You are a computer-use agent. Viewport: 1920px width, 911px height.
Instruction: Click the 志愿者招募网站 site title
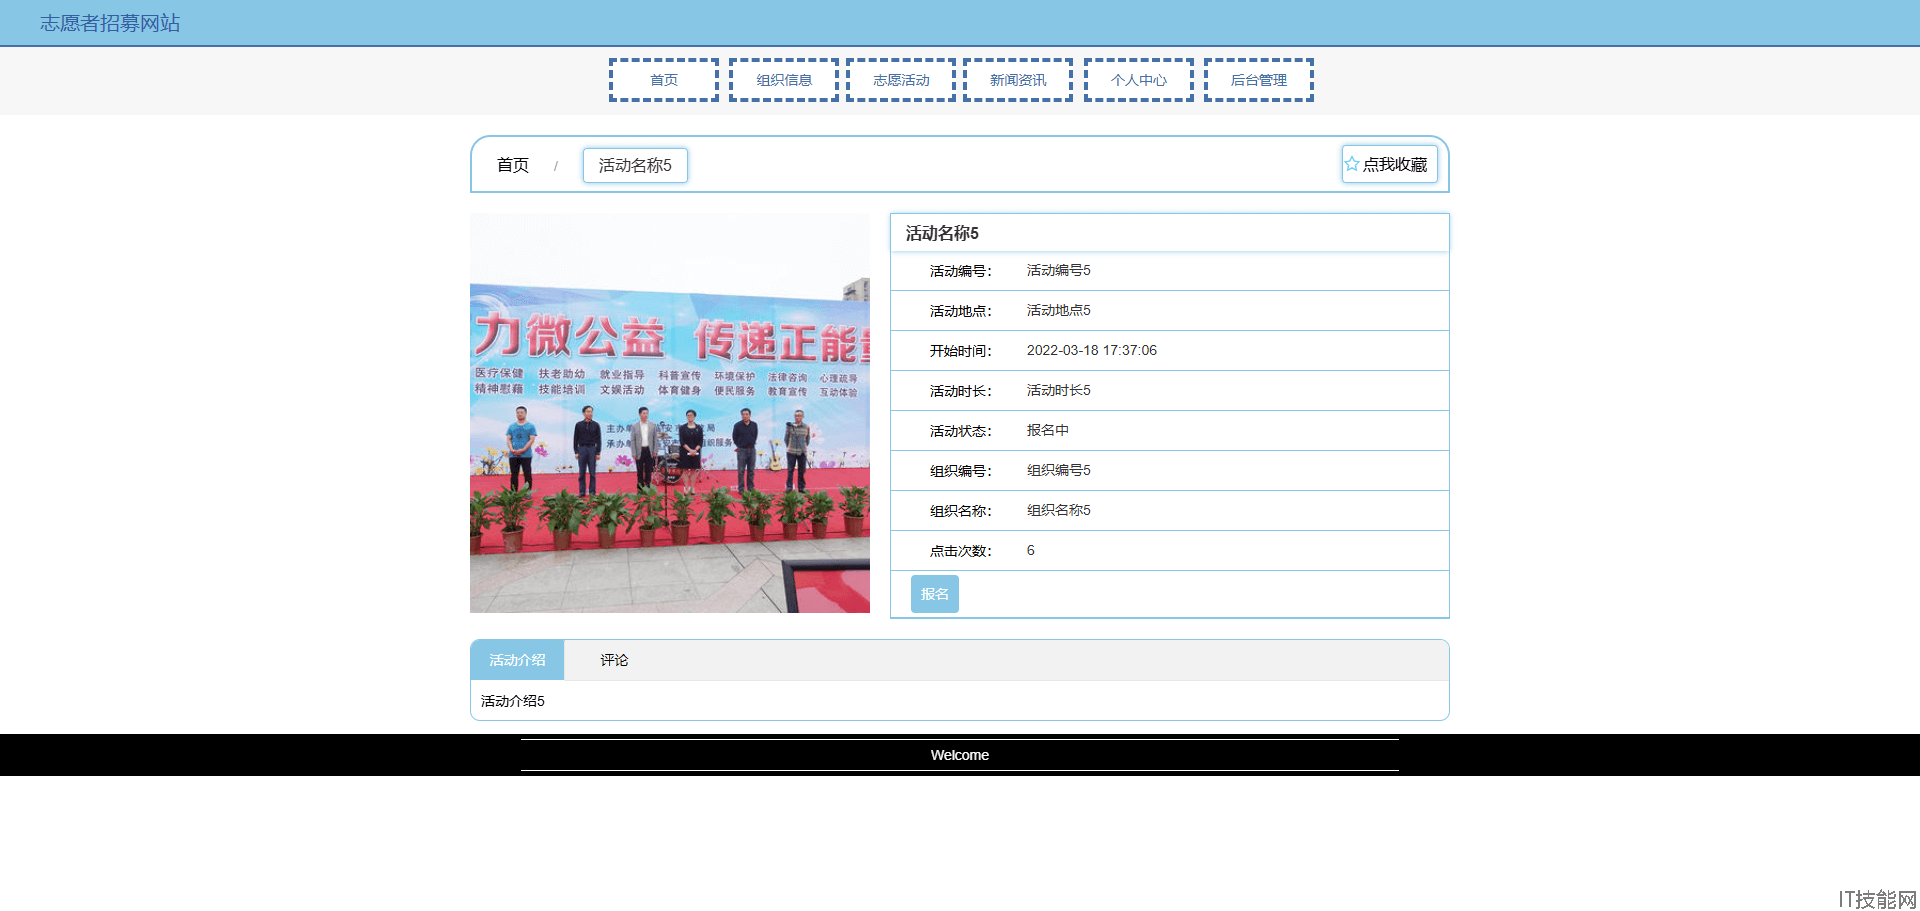point(110,23)
